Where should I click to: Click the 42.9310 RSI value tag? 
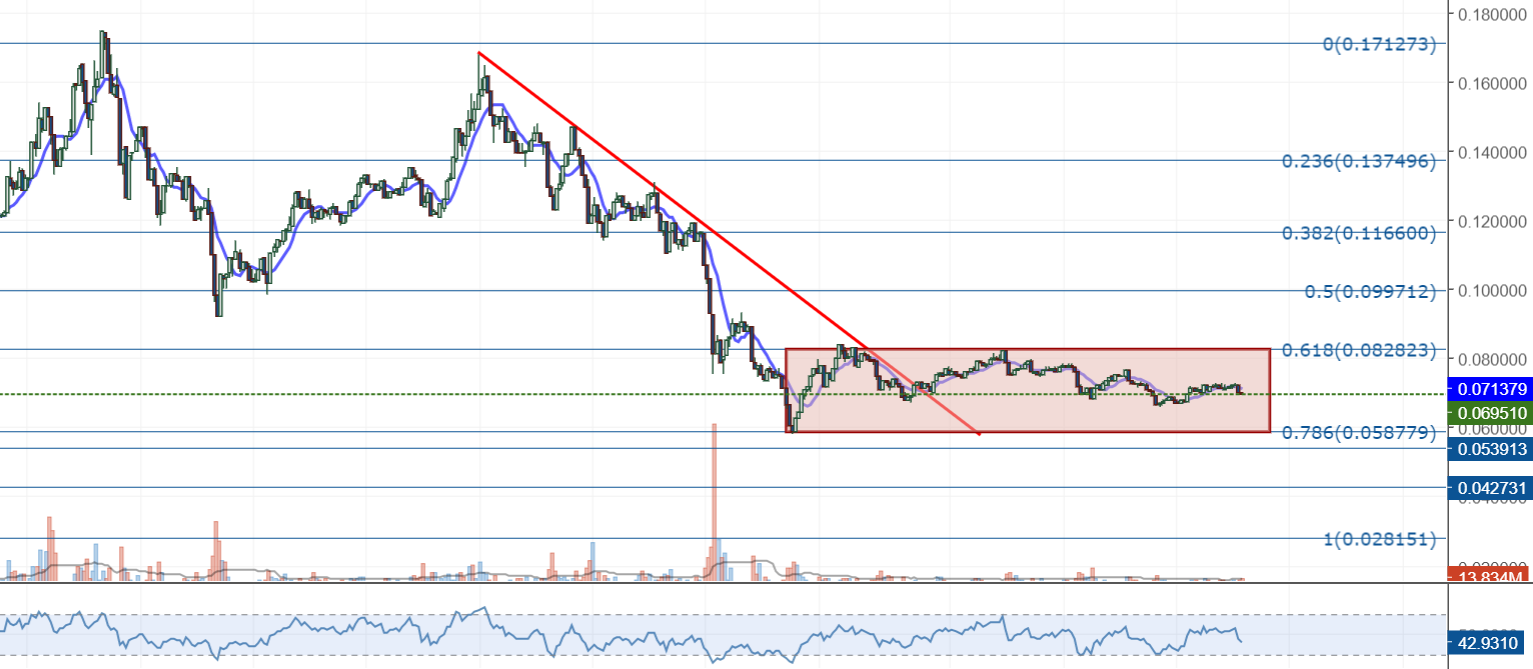pyautogui.click(x=1489, y=643)
